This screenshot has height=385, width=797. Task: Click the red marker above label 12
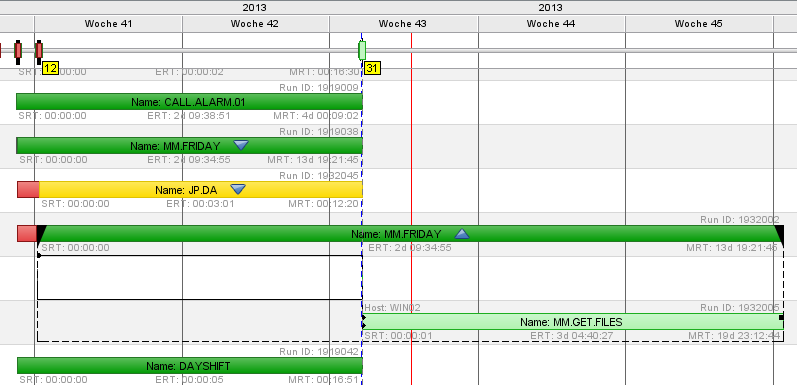[39, 51]
